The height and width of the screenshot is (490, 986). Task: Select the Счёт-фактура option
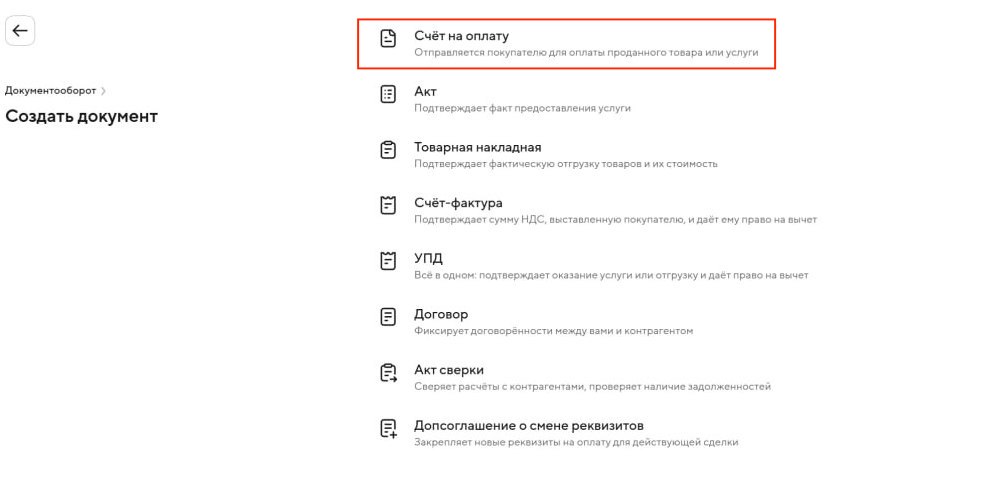458,203
